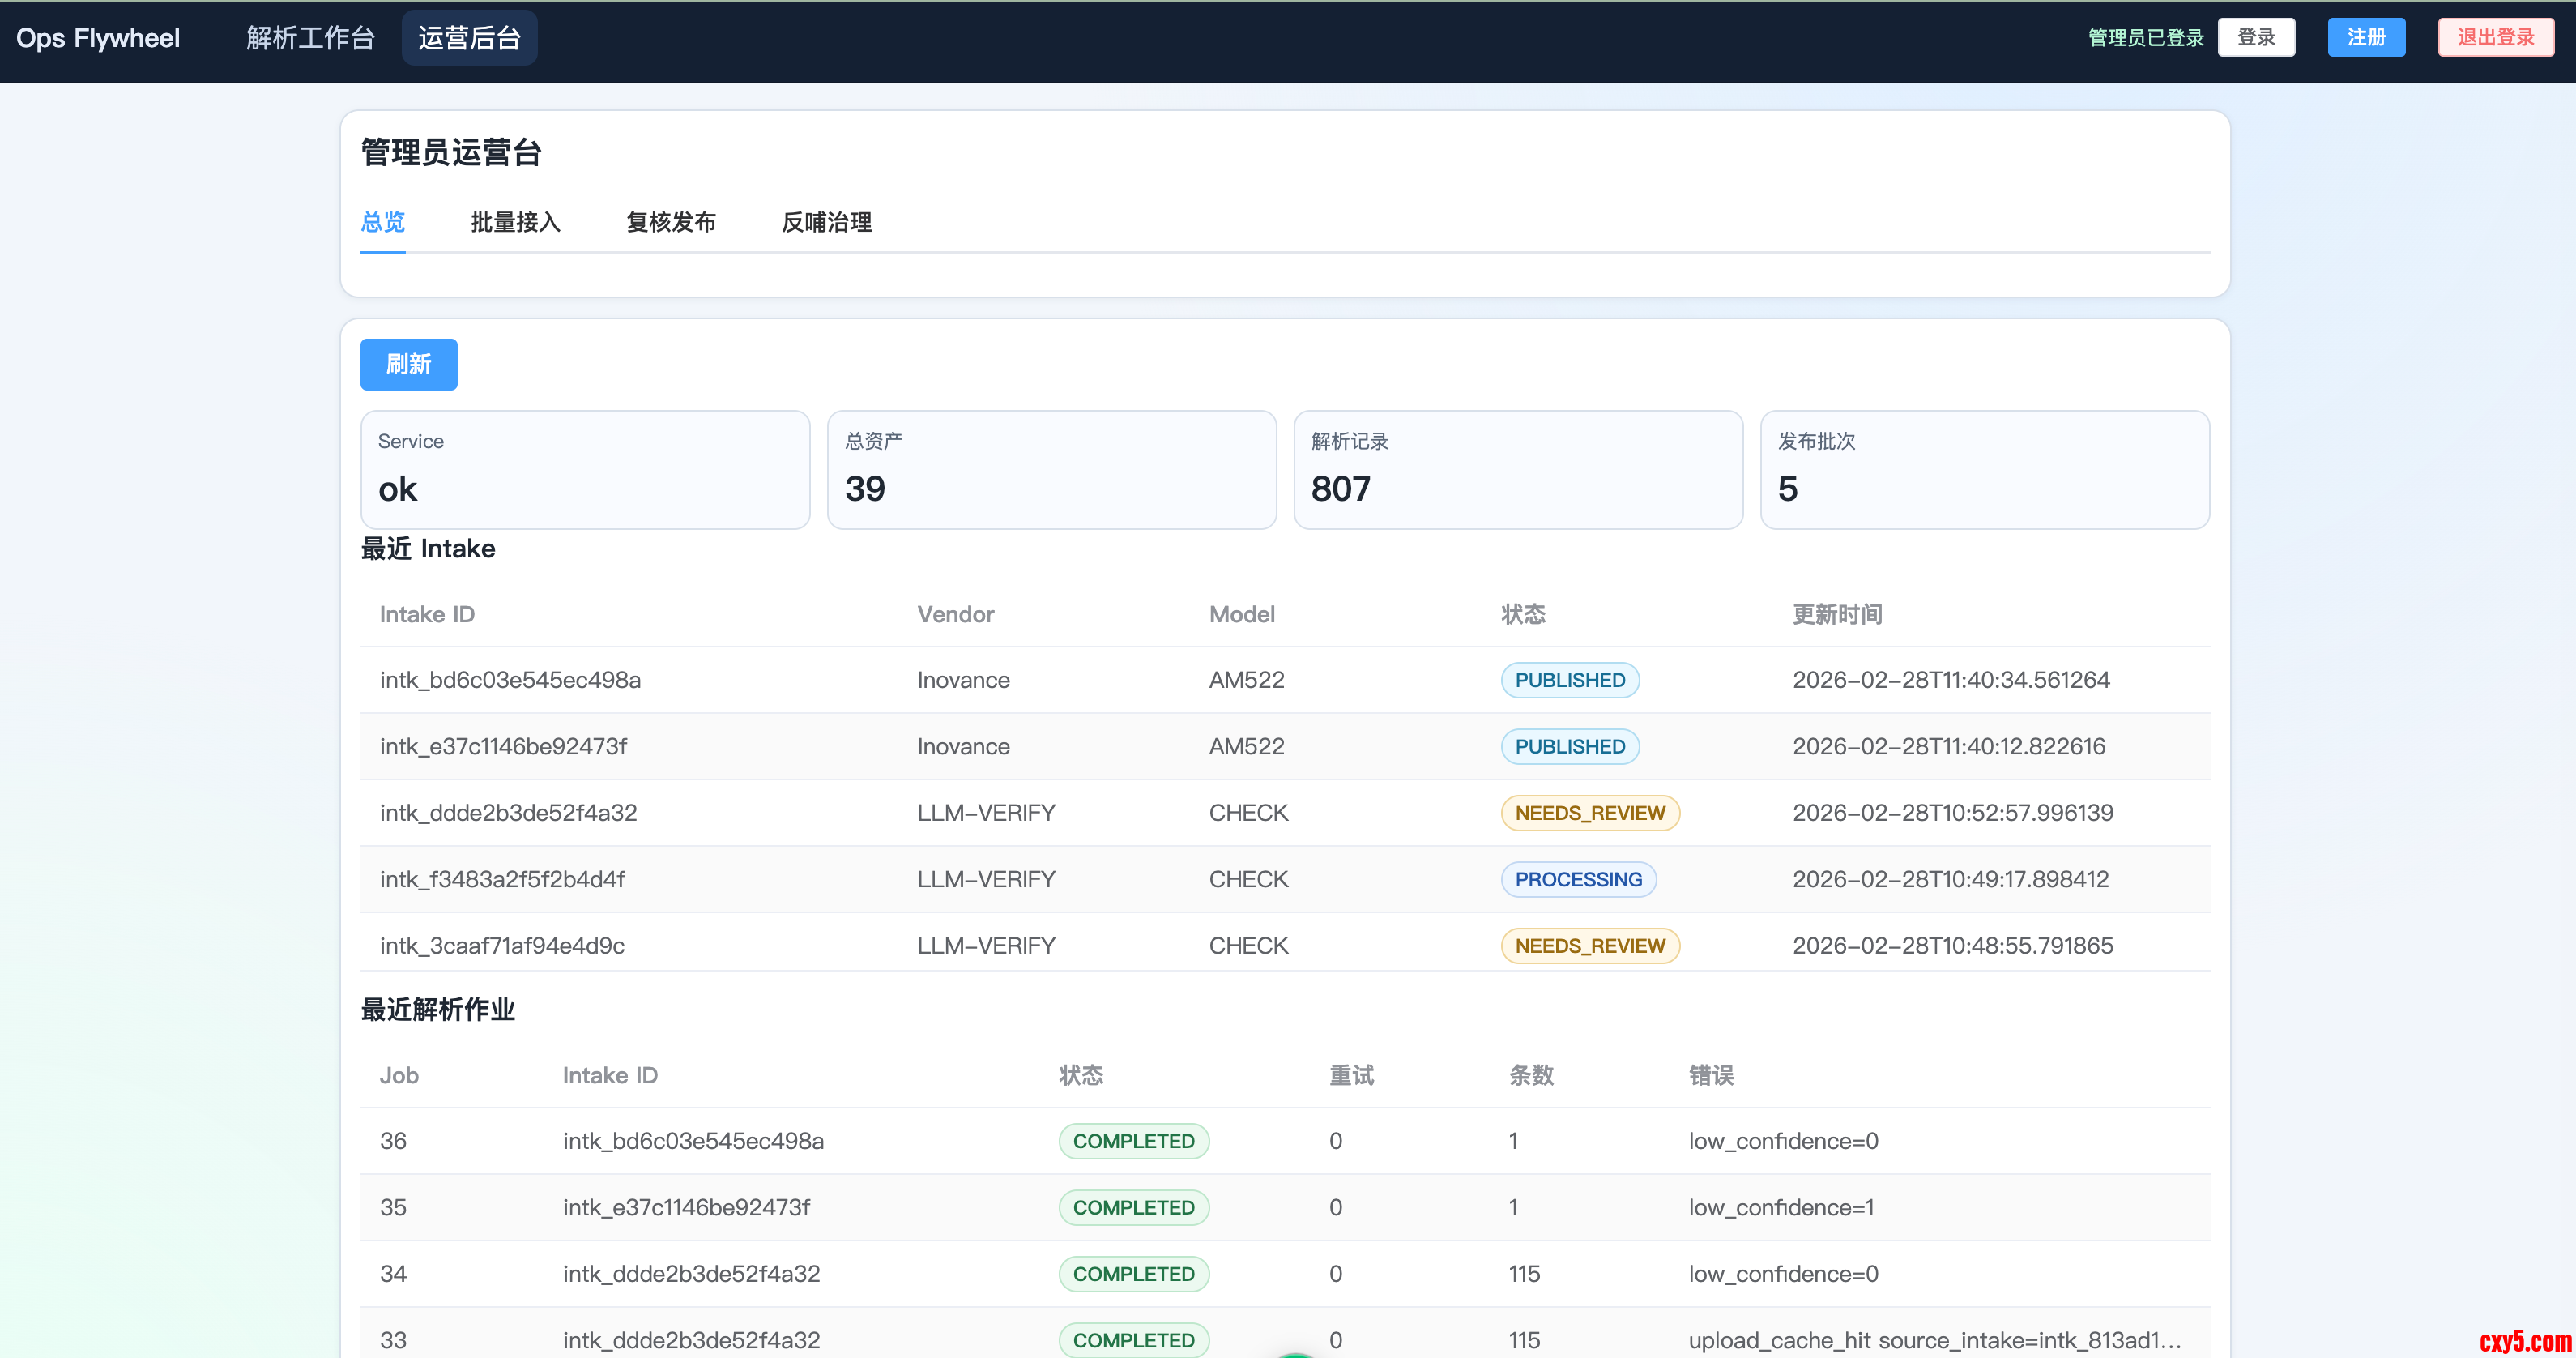Open the 解析工作台 navigation tab
The image size is (2576, 1358).
tap(310, 38)
